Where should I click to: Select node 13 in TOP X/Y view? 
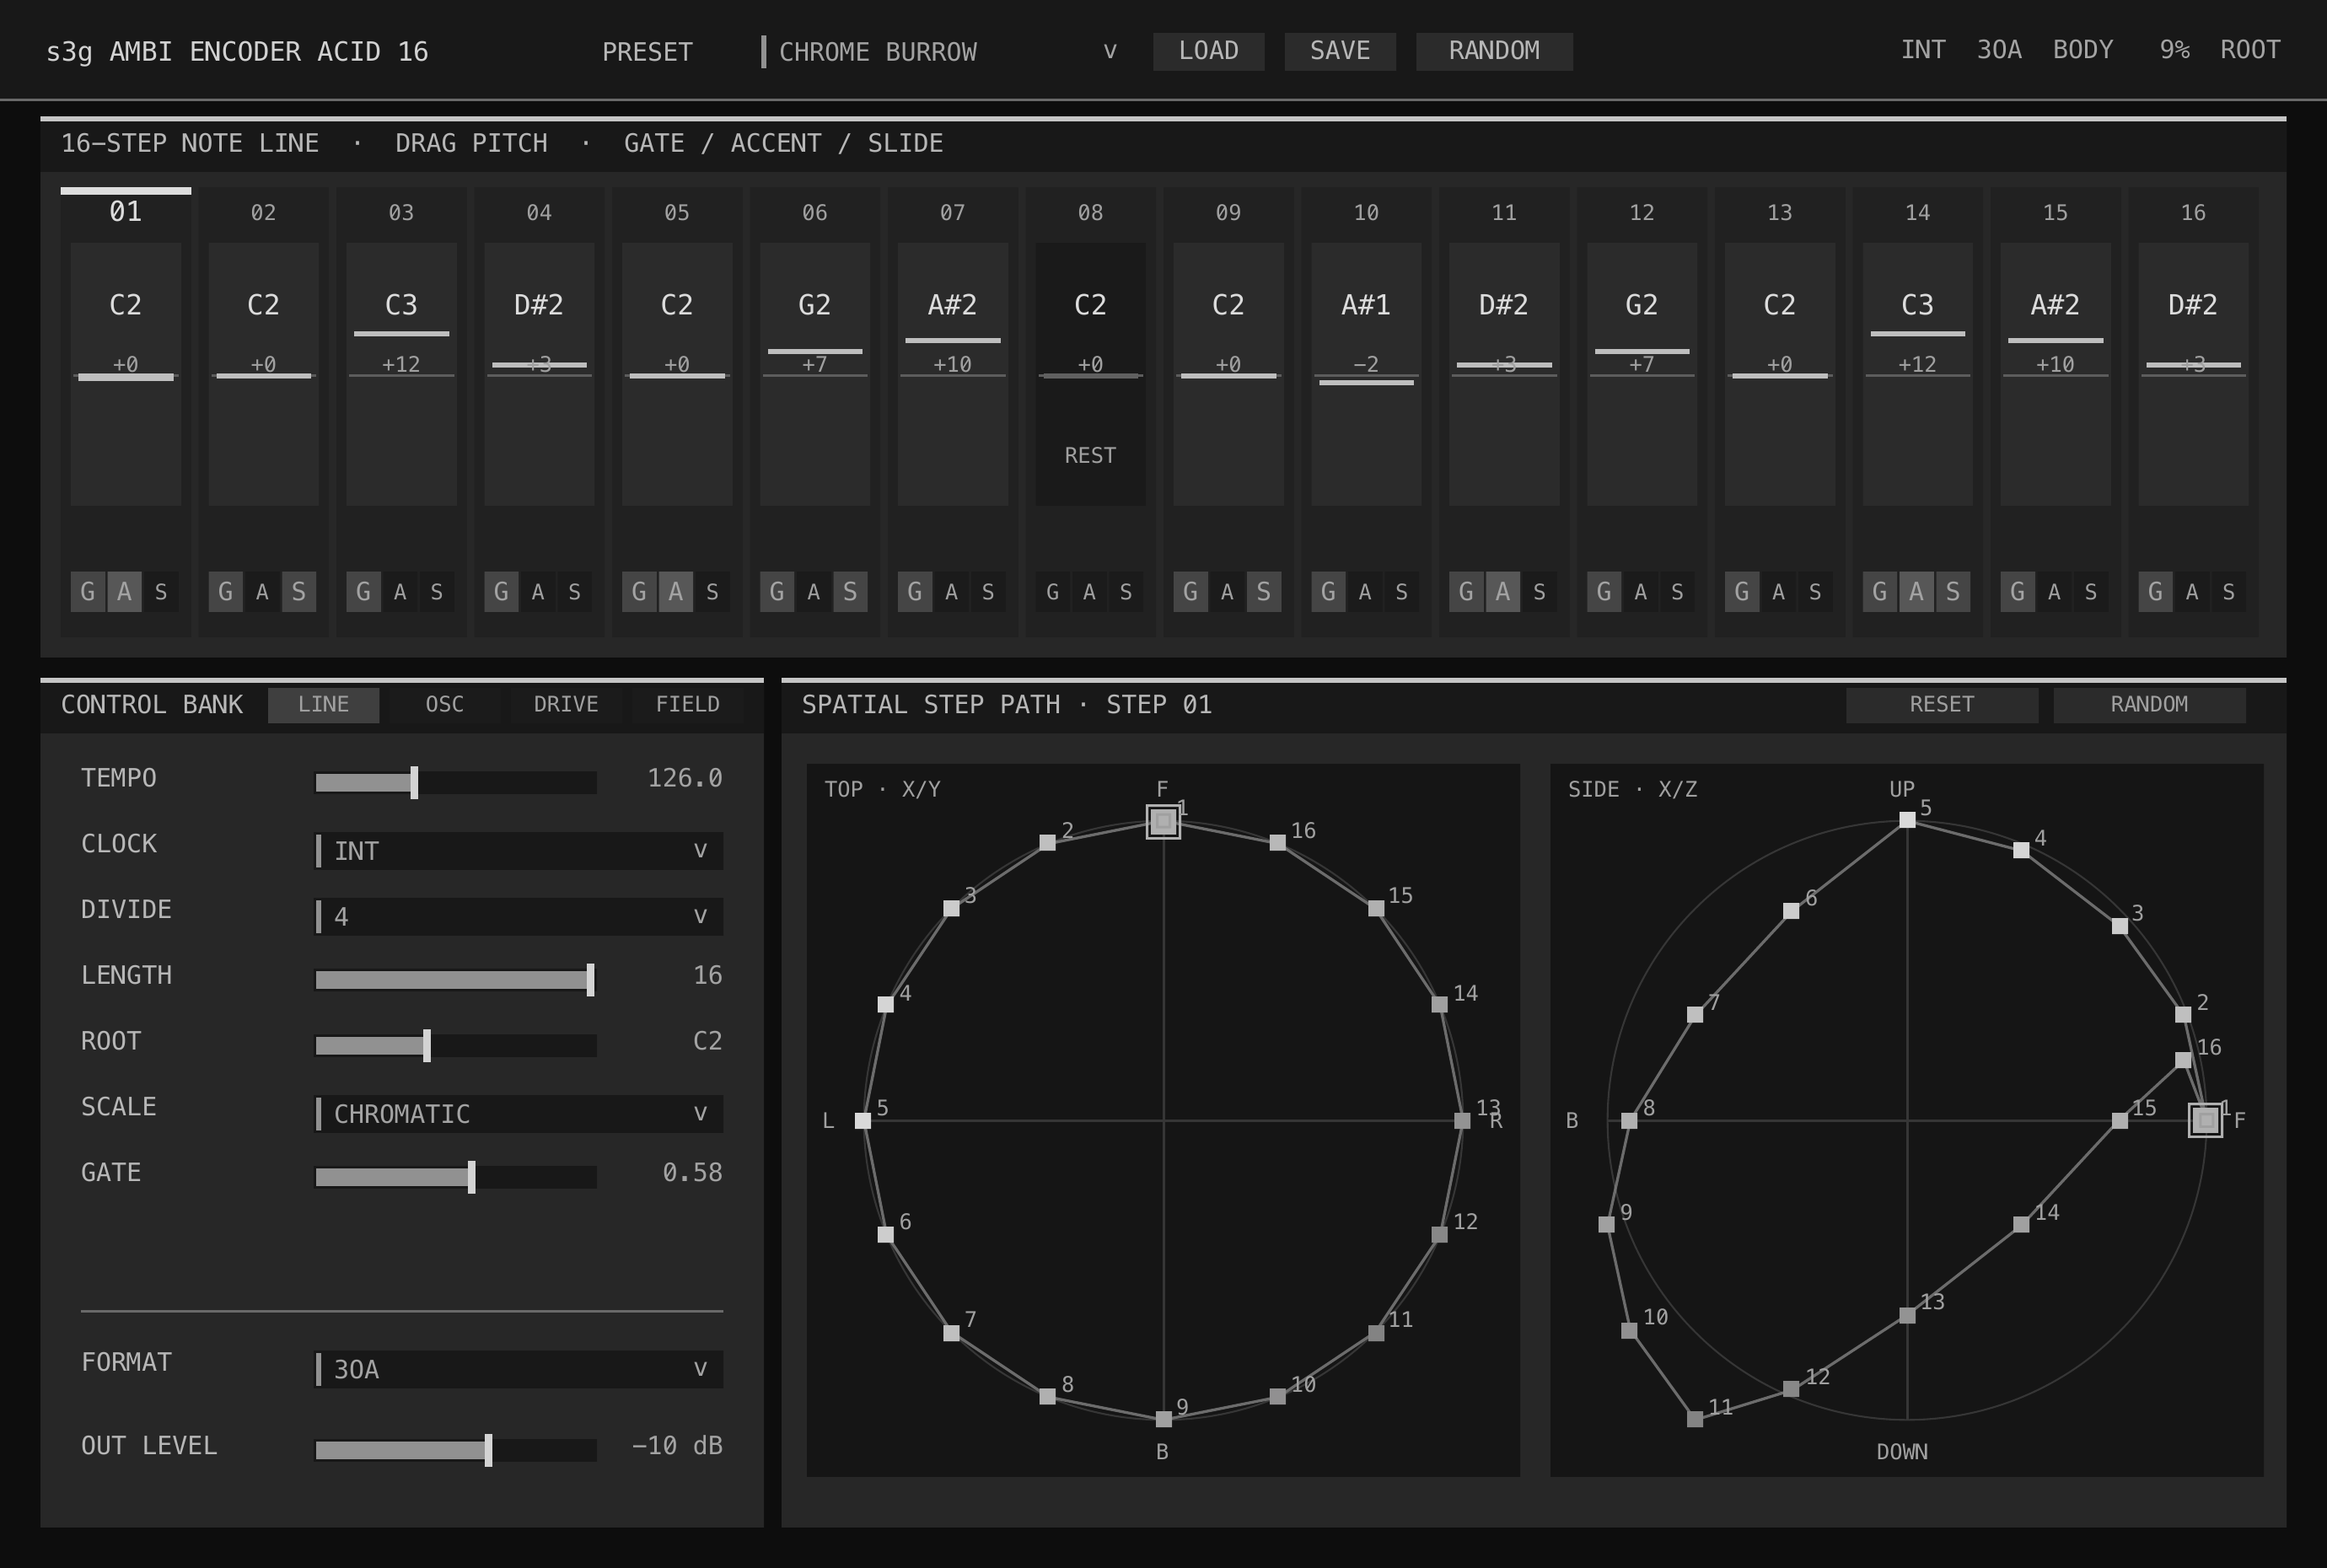pos(1462,1121)
